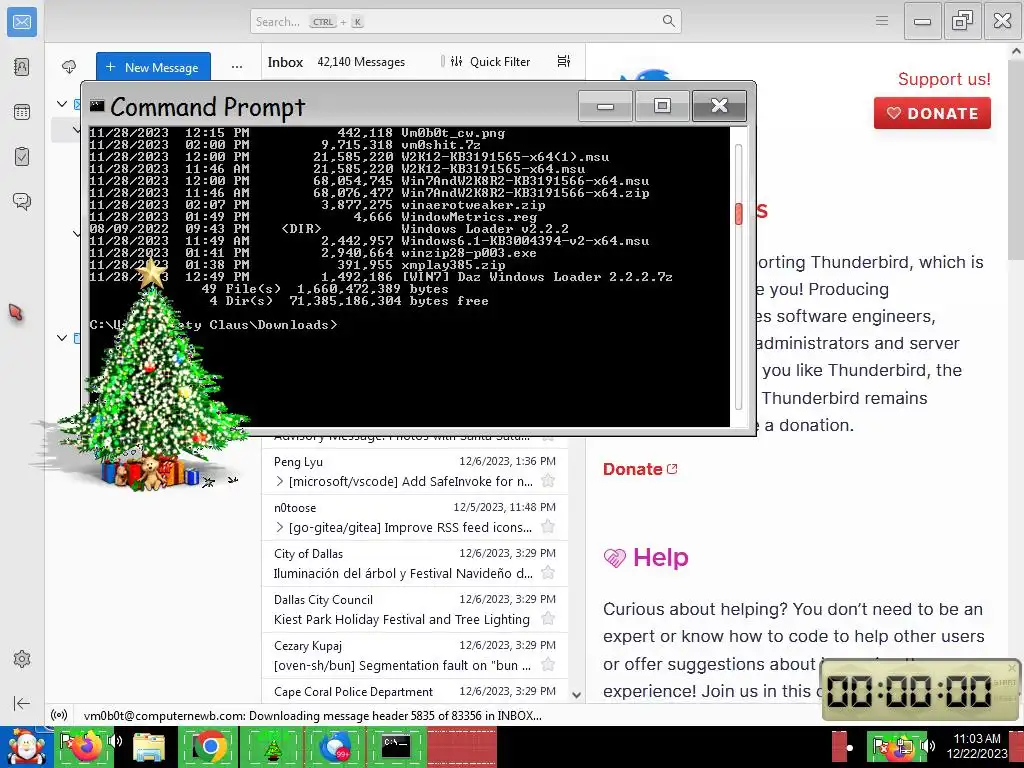
Task: Select the Cape Coral Police Department message
Action: (415, 692)
